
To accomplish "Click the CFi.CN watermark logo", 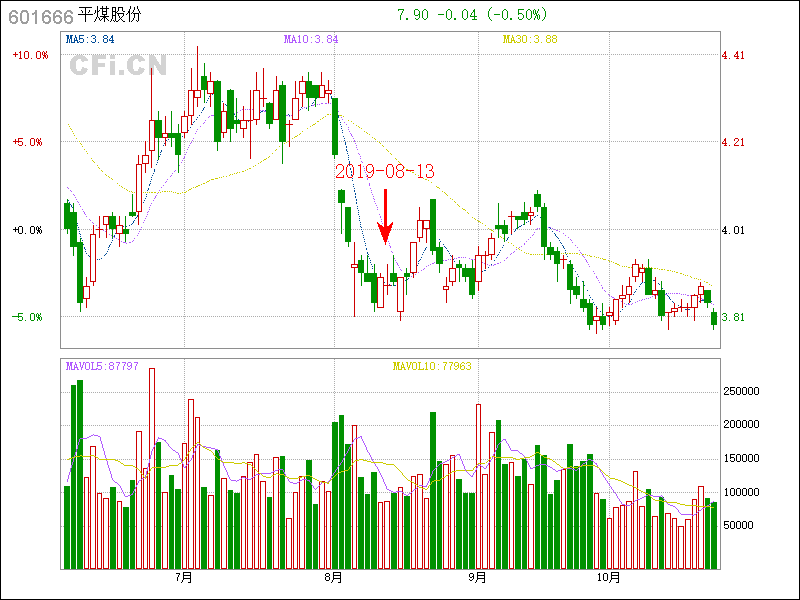I will [x=117, y=65].
